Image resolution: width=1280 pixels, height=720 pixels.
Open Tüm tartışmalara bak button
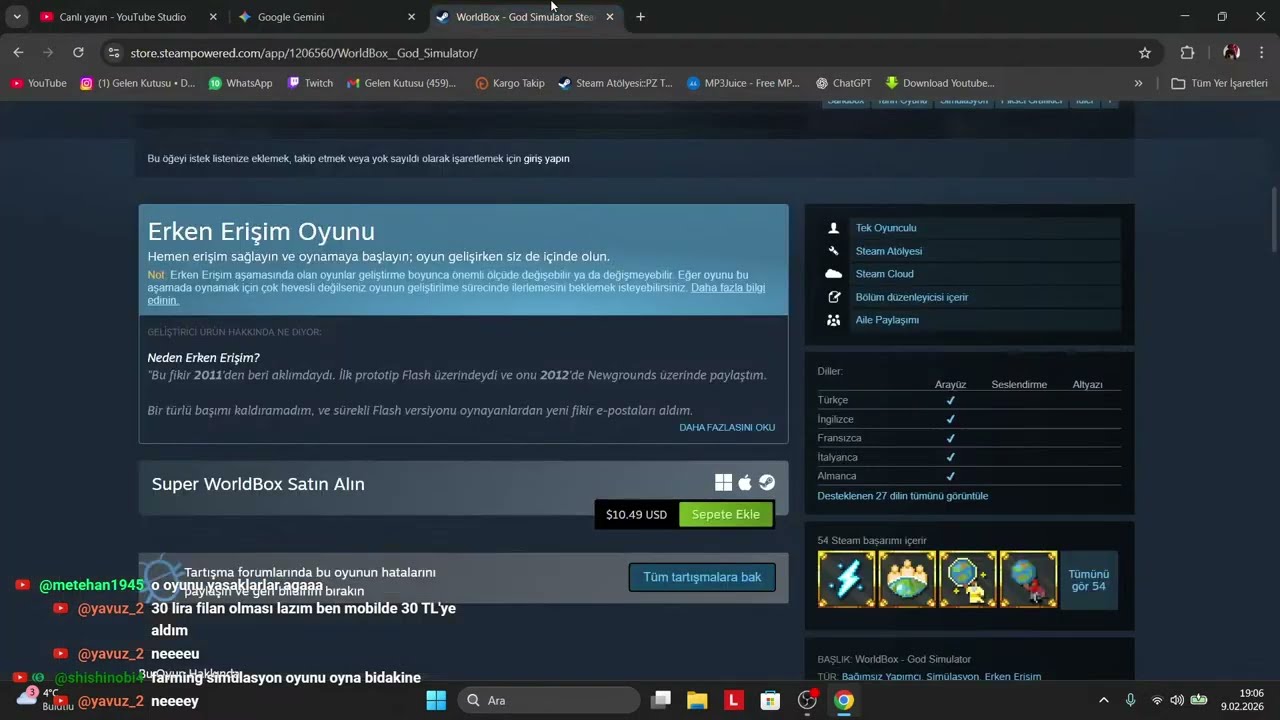click(702, 577)
